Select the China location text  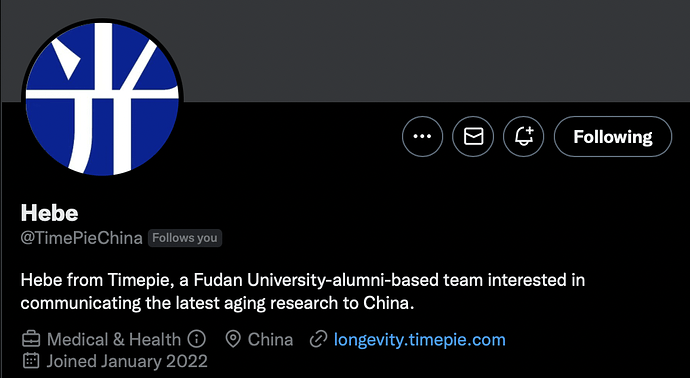[x=270, y=339]
